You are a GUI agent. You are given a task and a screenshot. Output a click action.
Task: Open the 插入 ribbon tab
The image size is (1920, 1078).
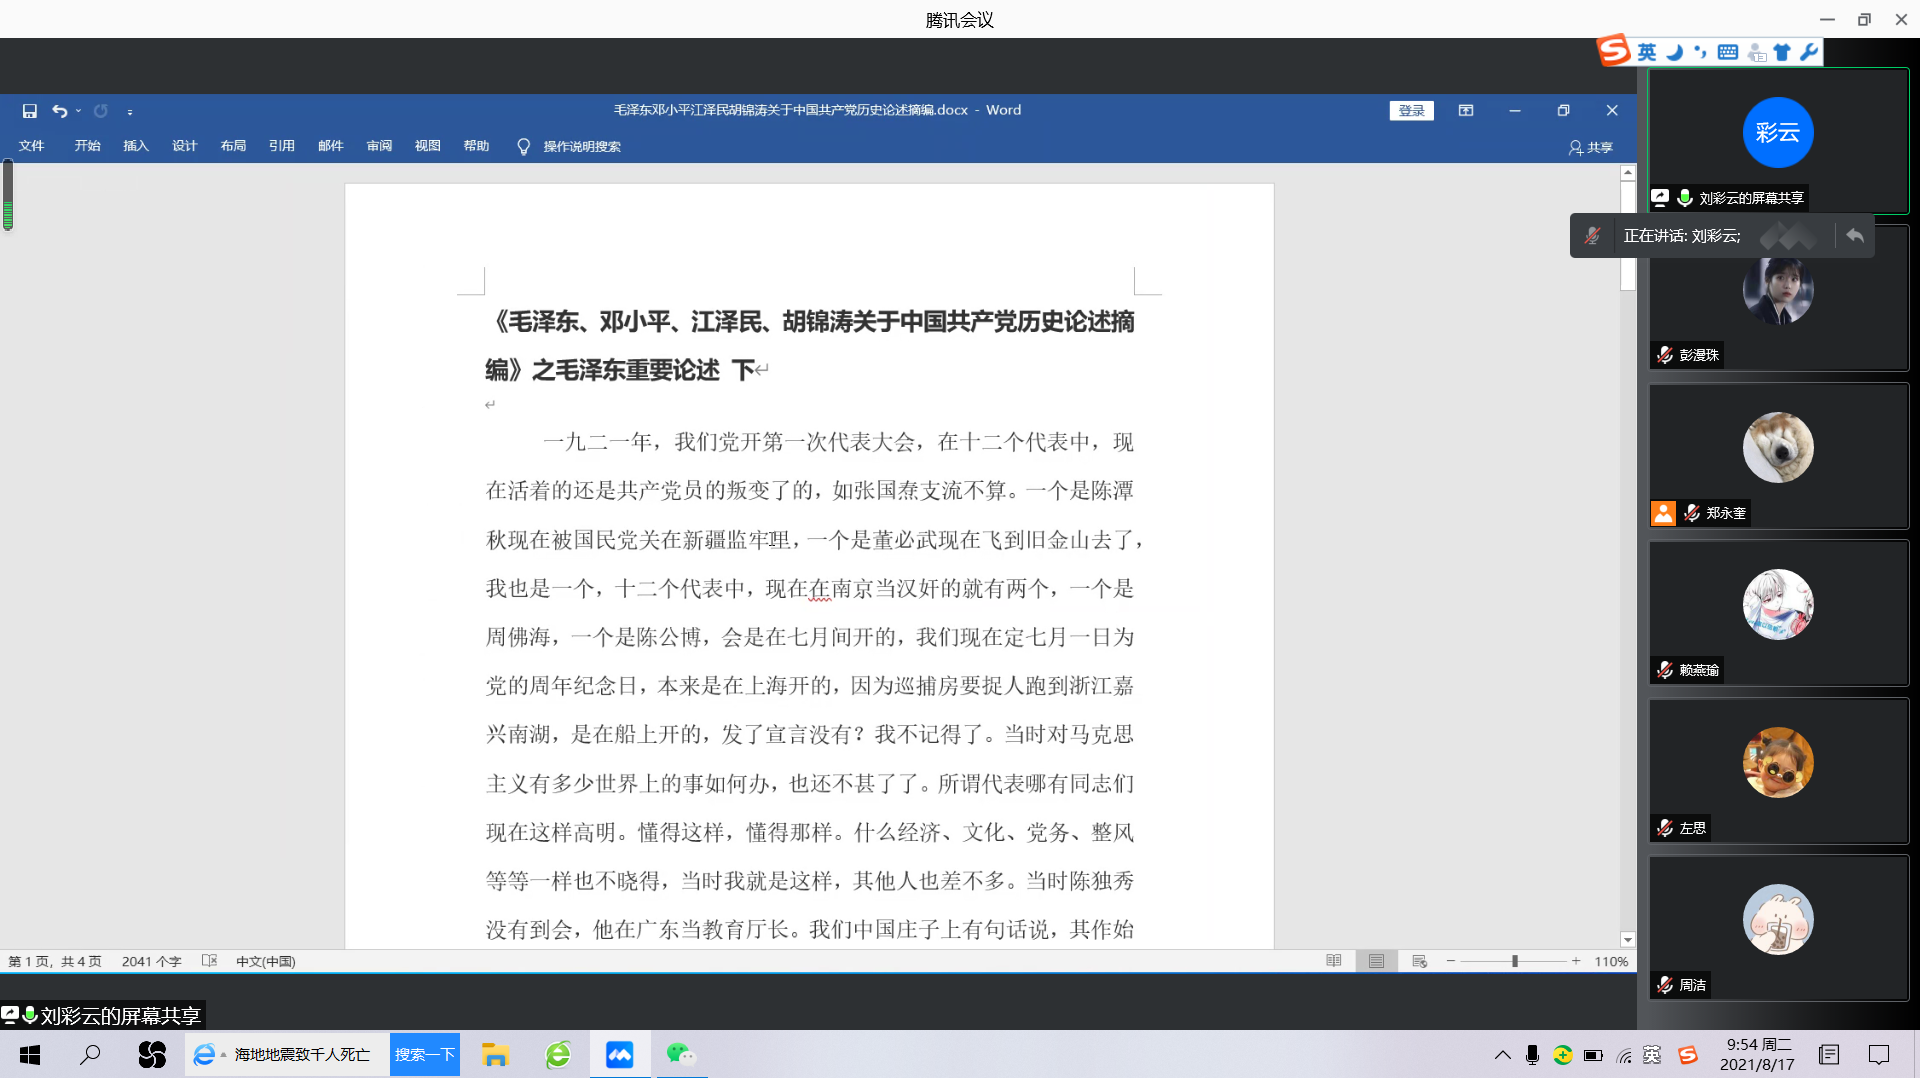coord(136,146)
